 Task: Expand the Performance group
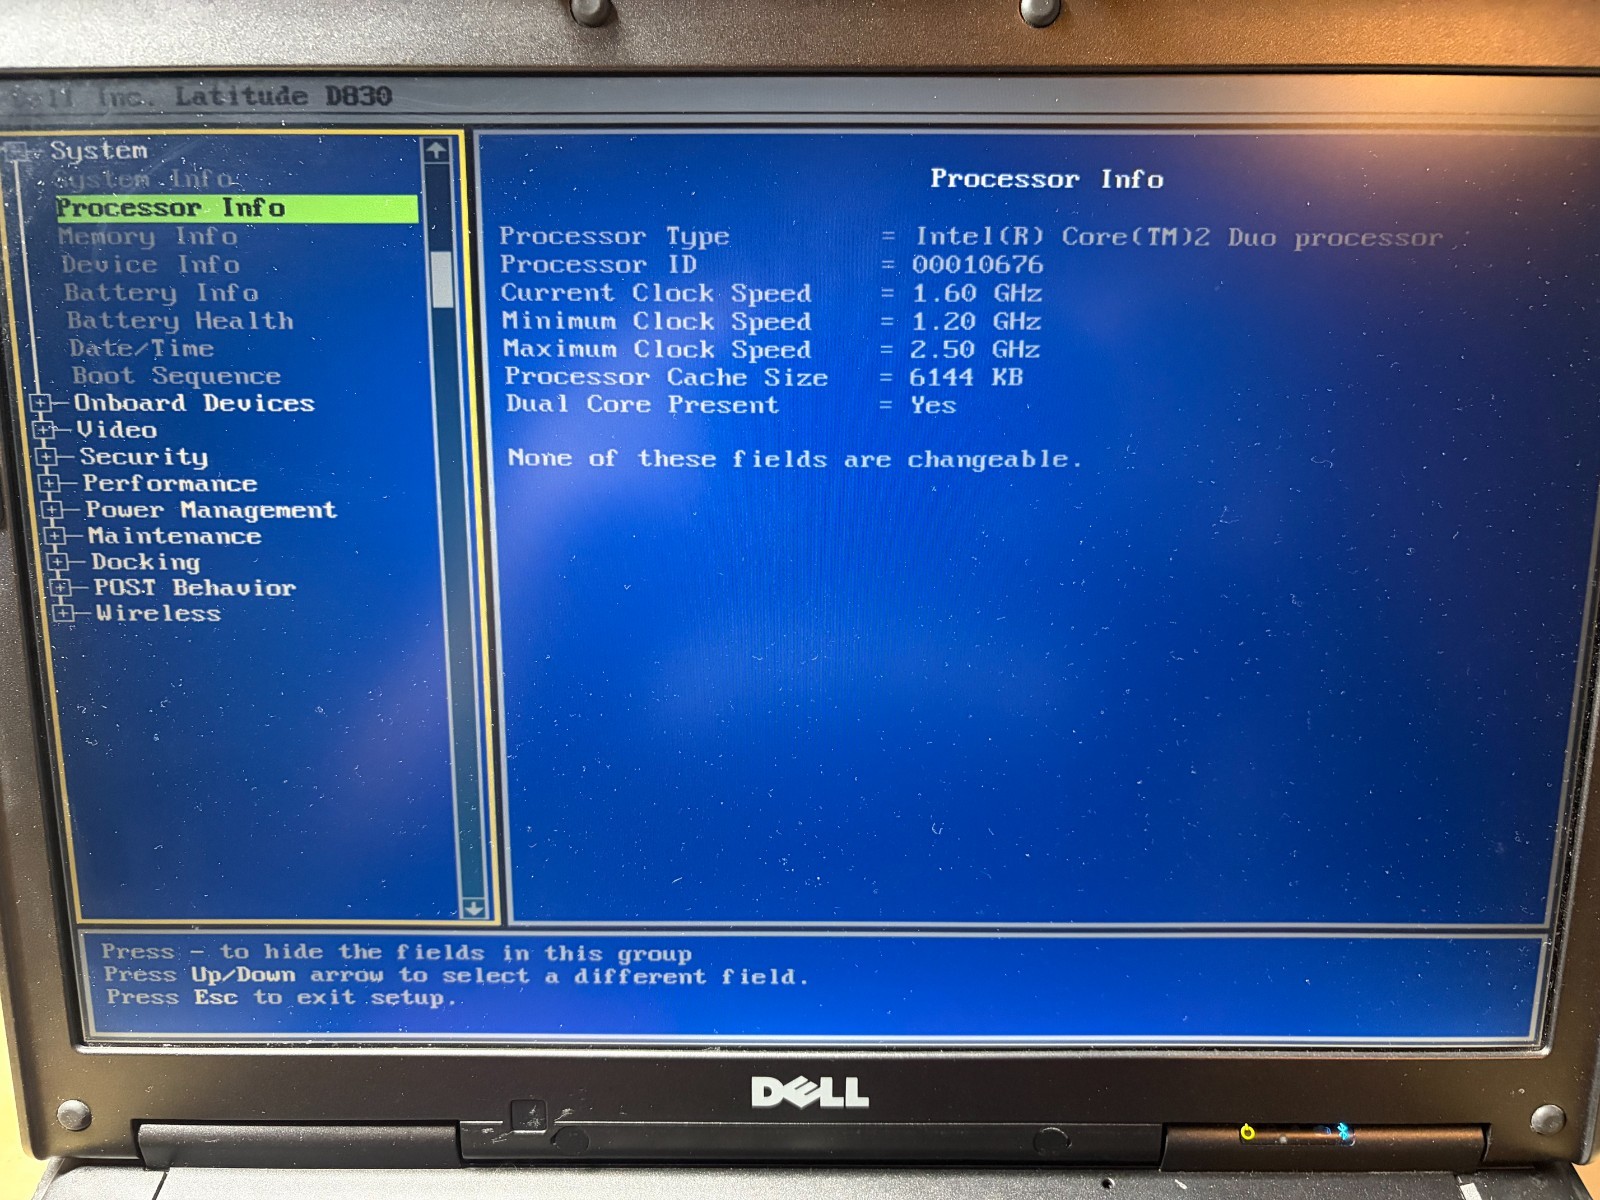coord(50,484)
